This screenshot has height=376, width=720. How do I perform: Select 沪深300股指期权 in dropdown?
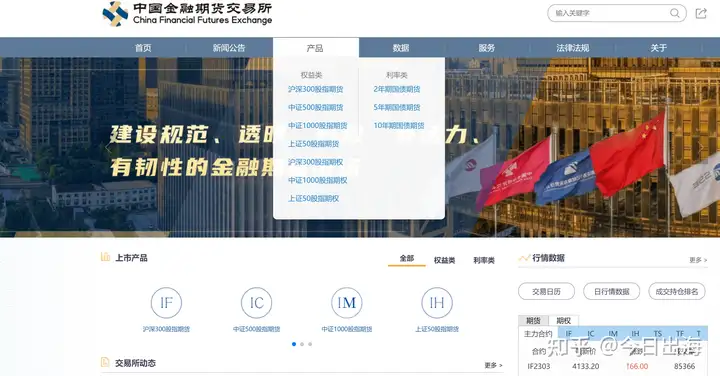pyautogui.click(x=315, y=162)
